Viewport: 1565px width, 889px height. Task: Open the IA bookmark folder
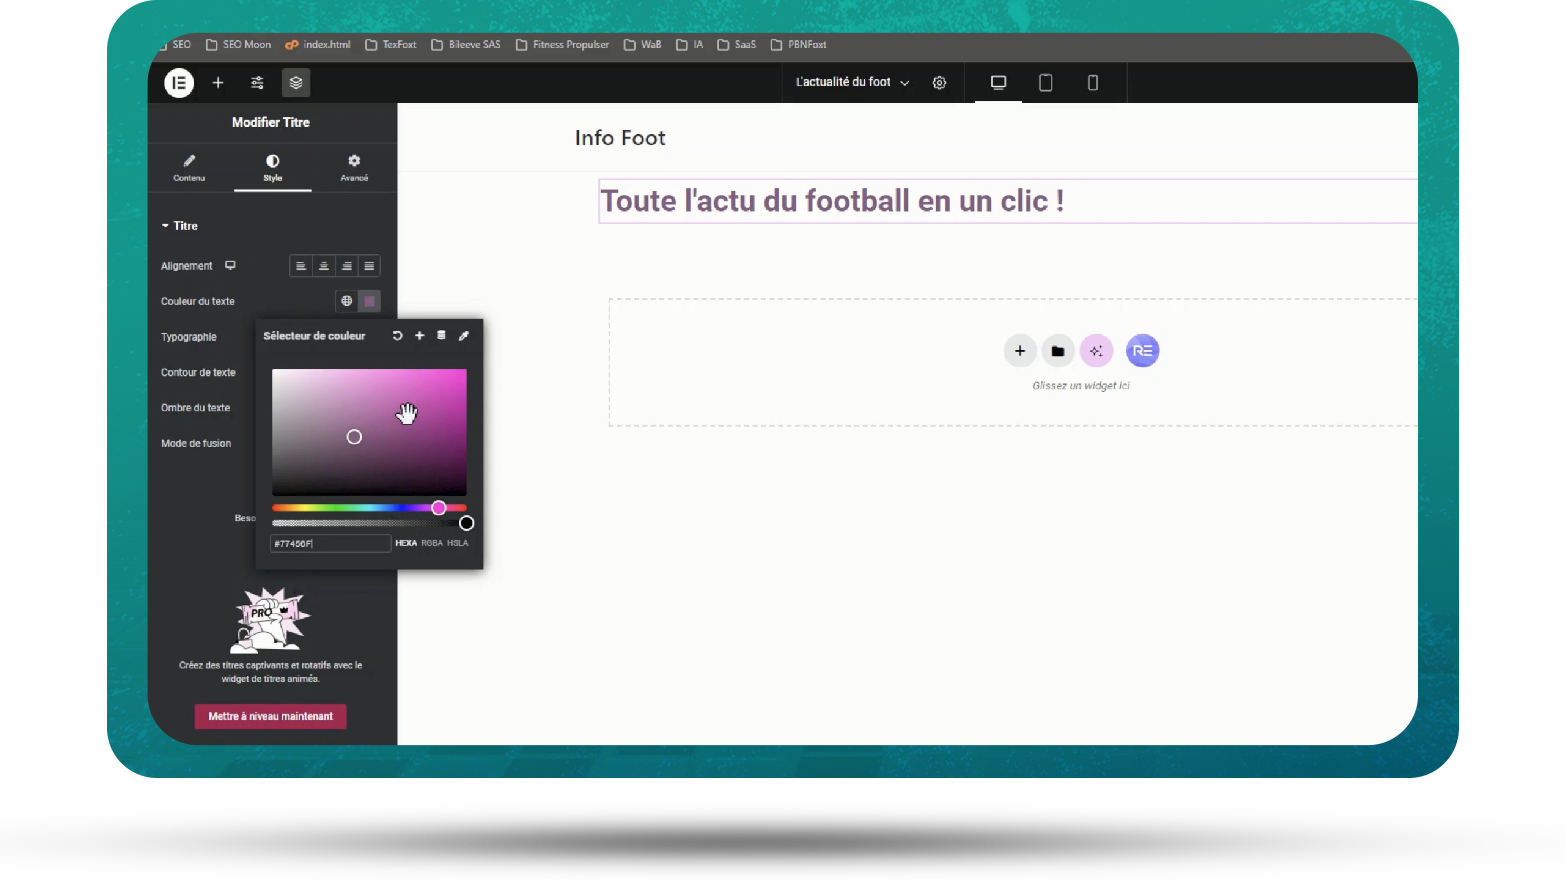click(690, 45)
